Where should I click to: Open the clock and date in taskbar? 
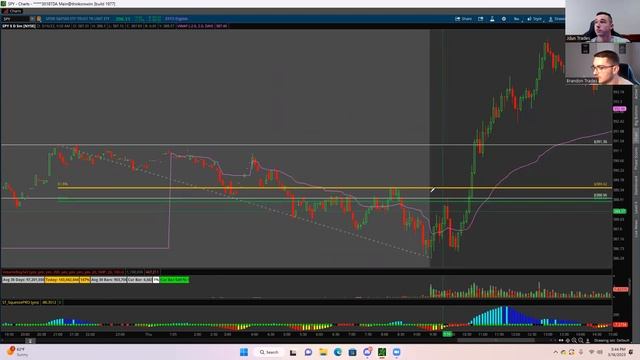pyautogui.click(x=617, y=352)
